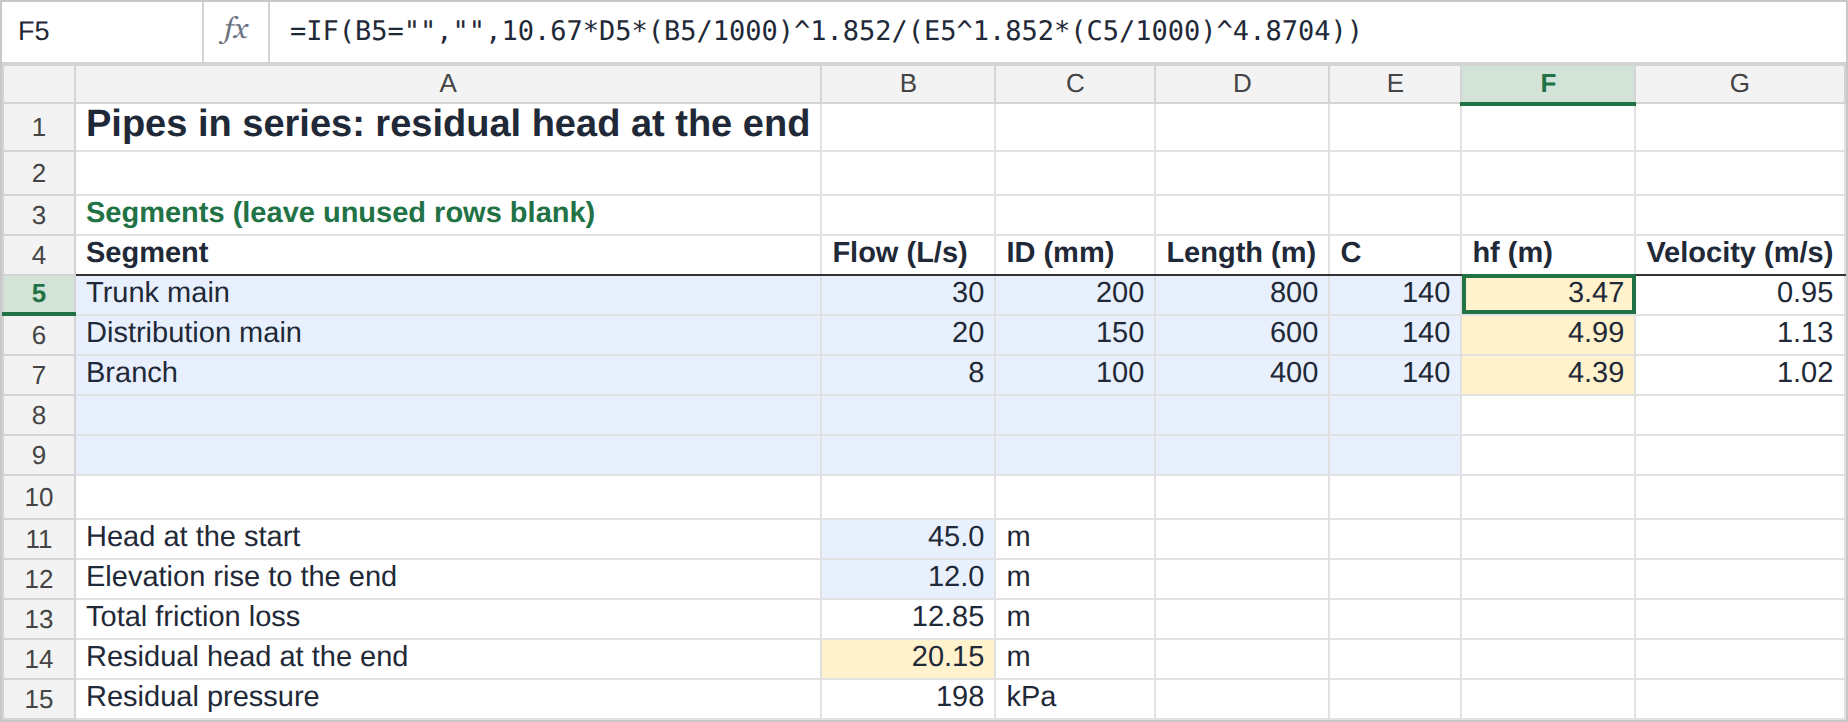This screenshot has height=722, width=1848.
Task: Click the residual head value 20.15
Action: pos(908,658)
